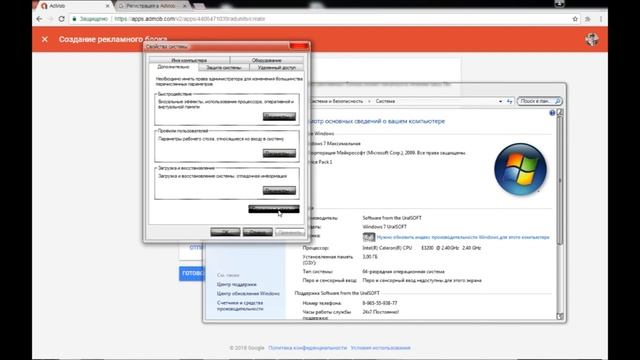Open Параметры under Загрузка и восстановление

(x=279, y=191)
